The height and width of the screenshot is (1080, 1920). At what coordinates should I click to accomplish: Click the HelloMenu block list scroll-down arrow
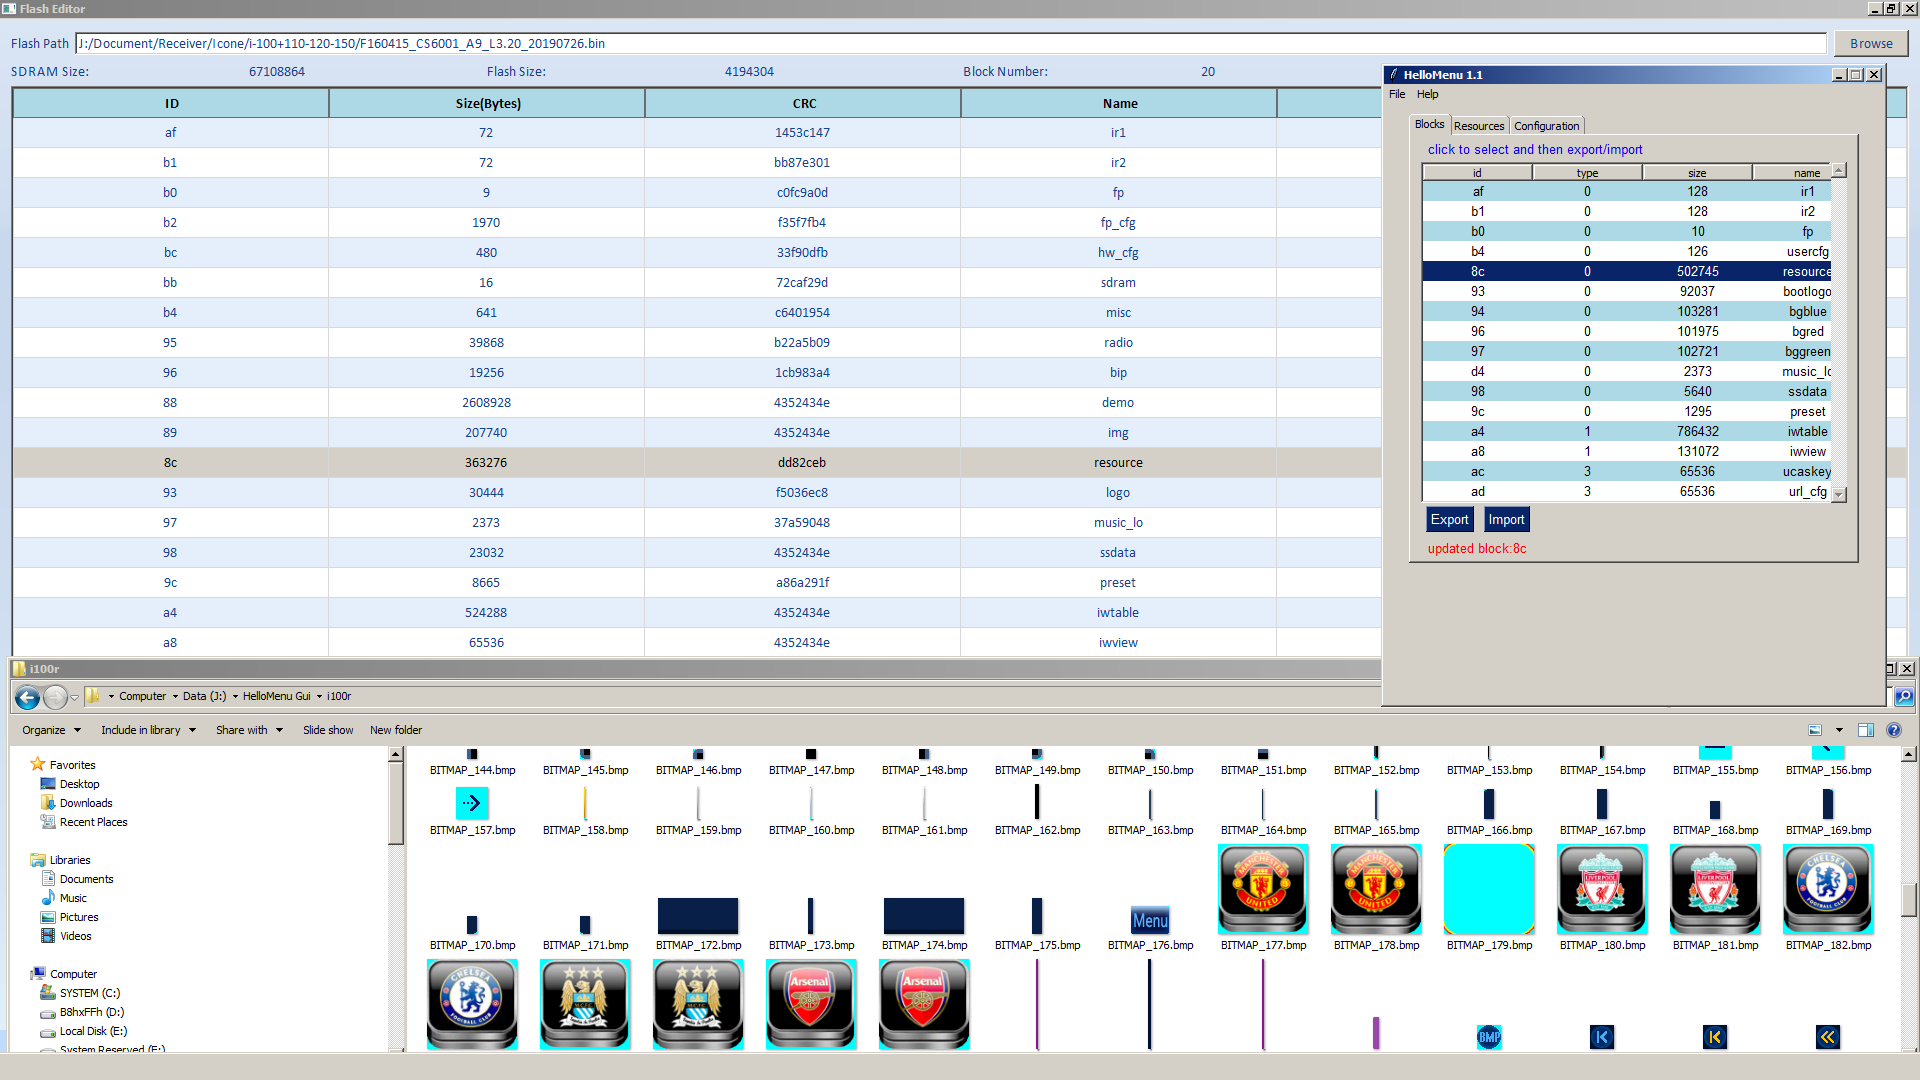click(x=1839, y=494)
